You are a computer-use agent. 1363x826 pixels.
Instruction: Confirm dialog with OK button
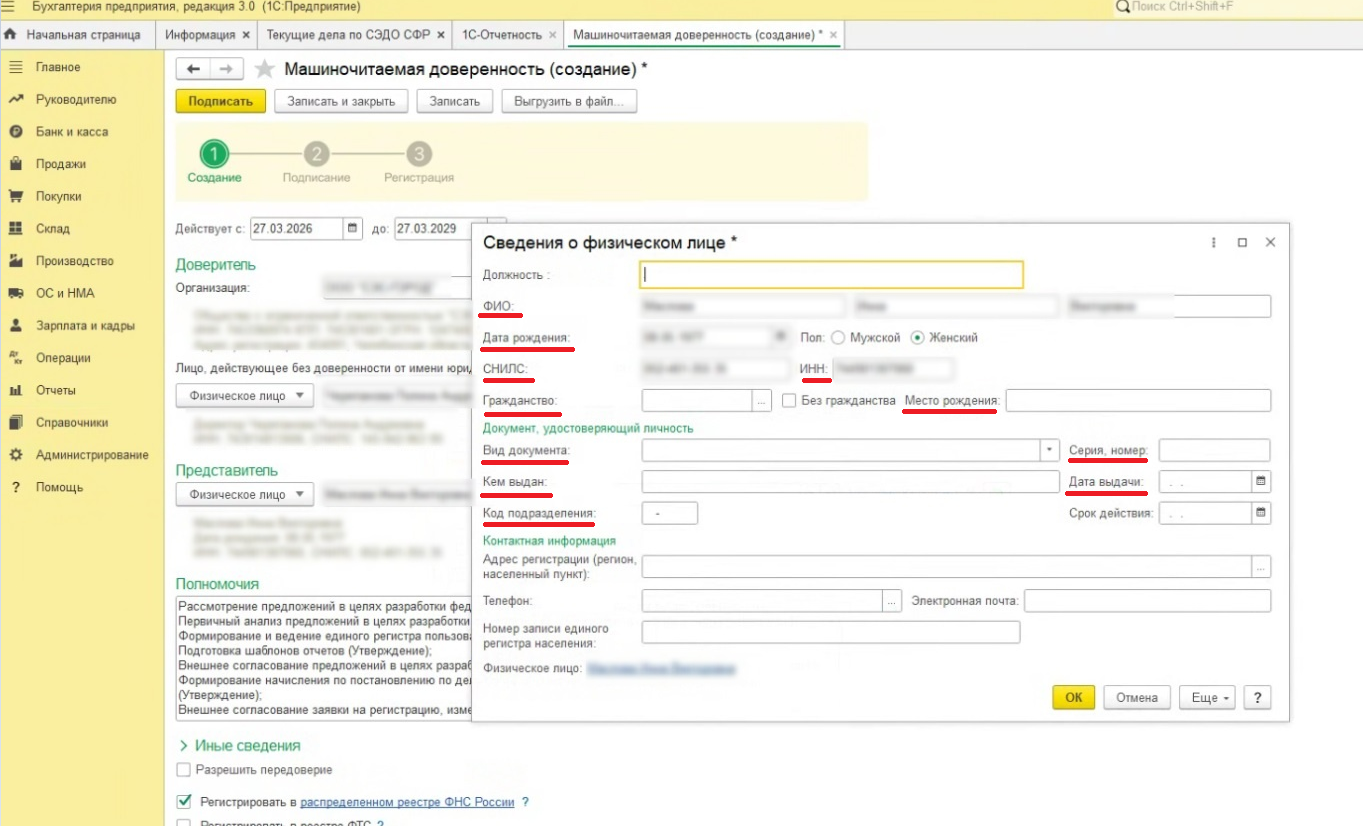(1074, 697)
